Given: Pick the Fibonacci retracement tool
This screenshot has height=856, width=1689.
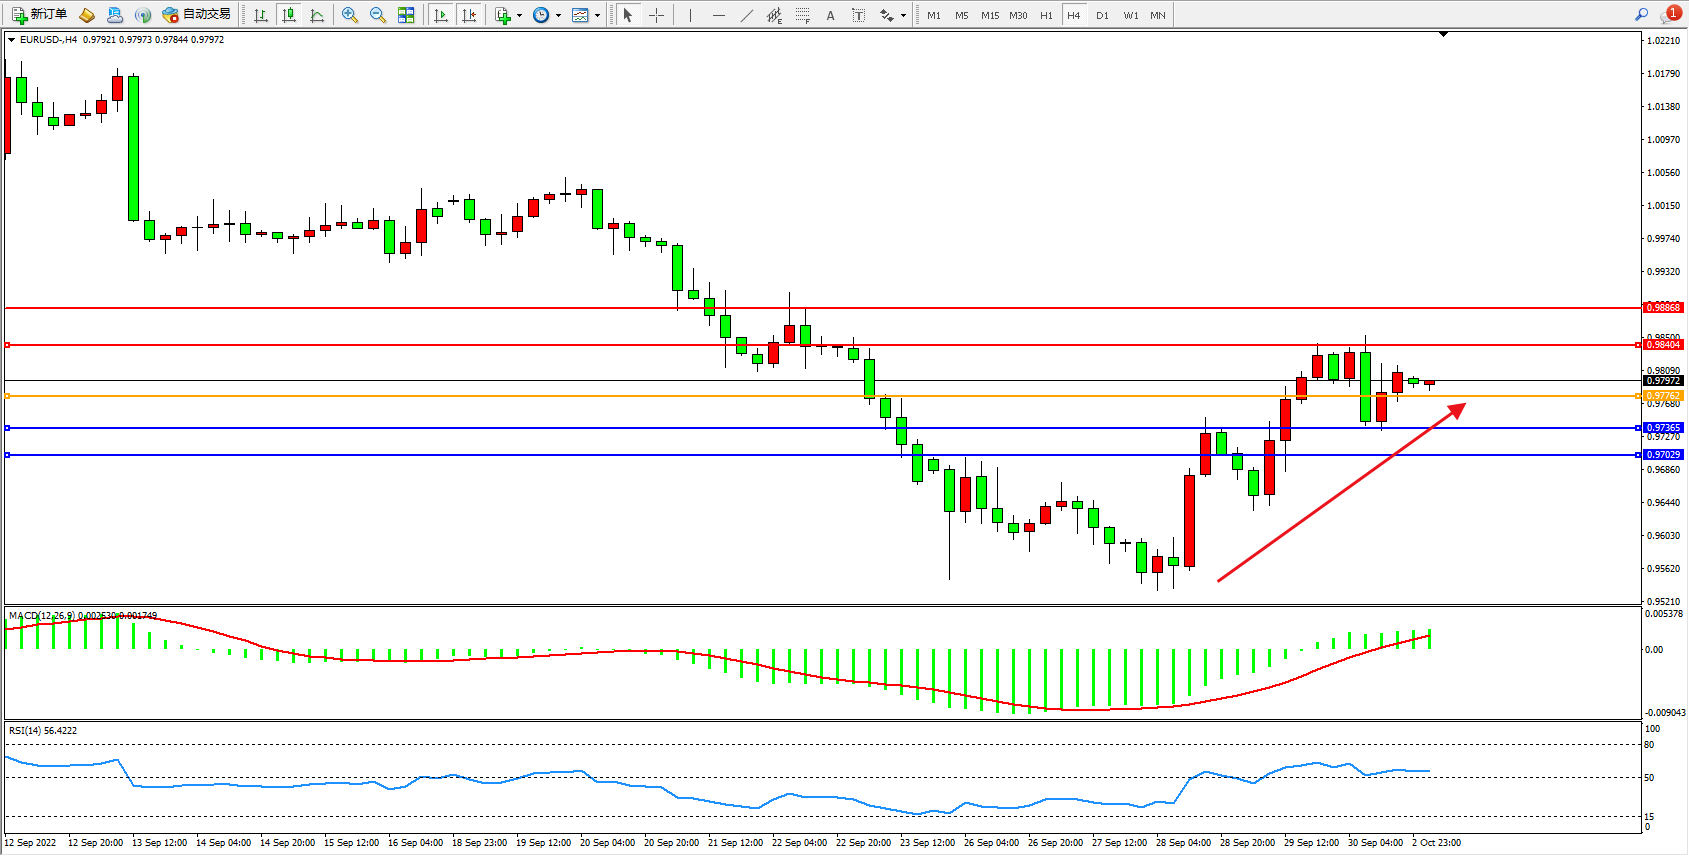Looking at the screenshot, I should pyautogui.click(x=802, y=15).
